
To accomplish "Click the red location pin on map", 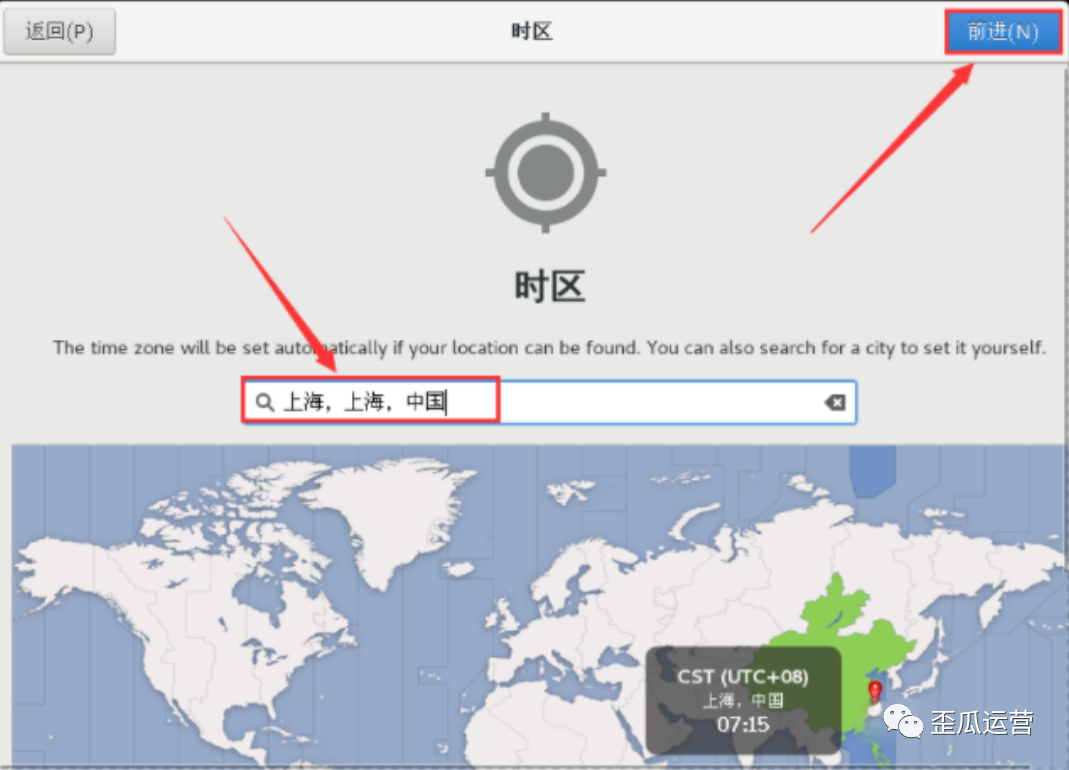I will (875, 691).
